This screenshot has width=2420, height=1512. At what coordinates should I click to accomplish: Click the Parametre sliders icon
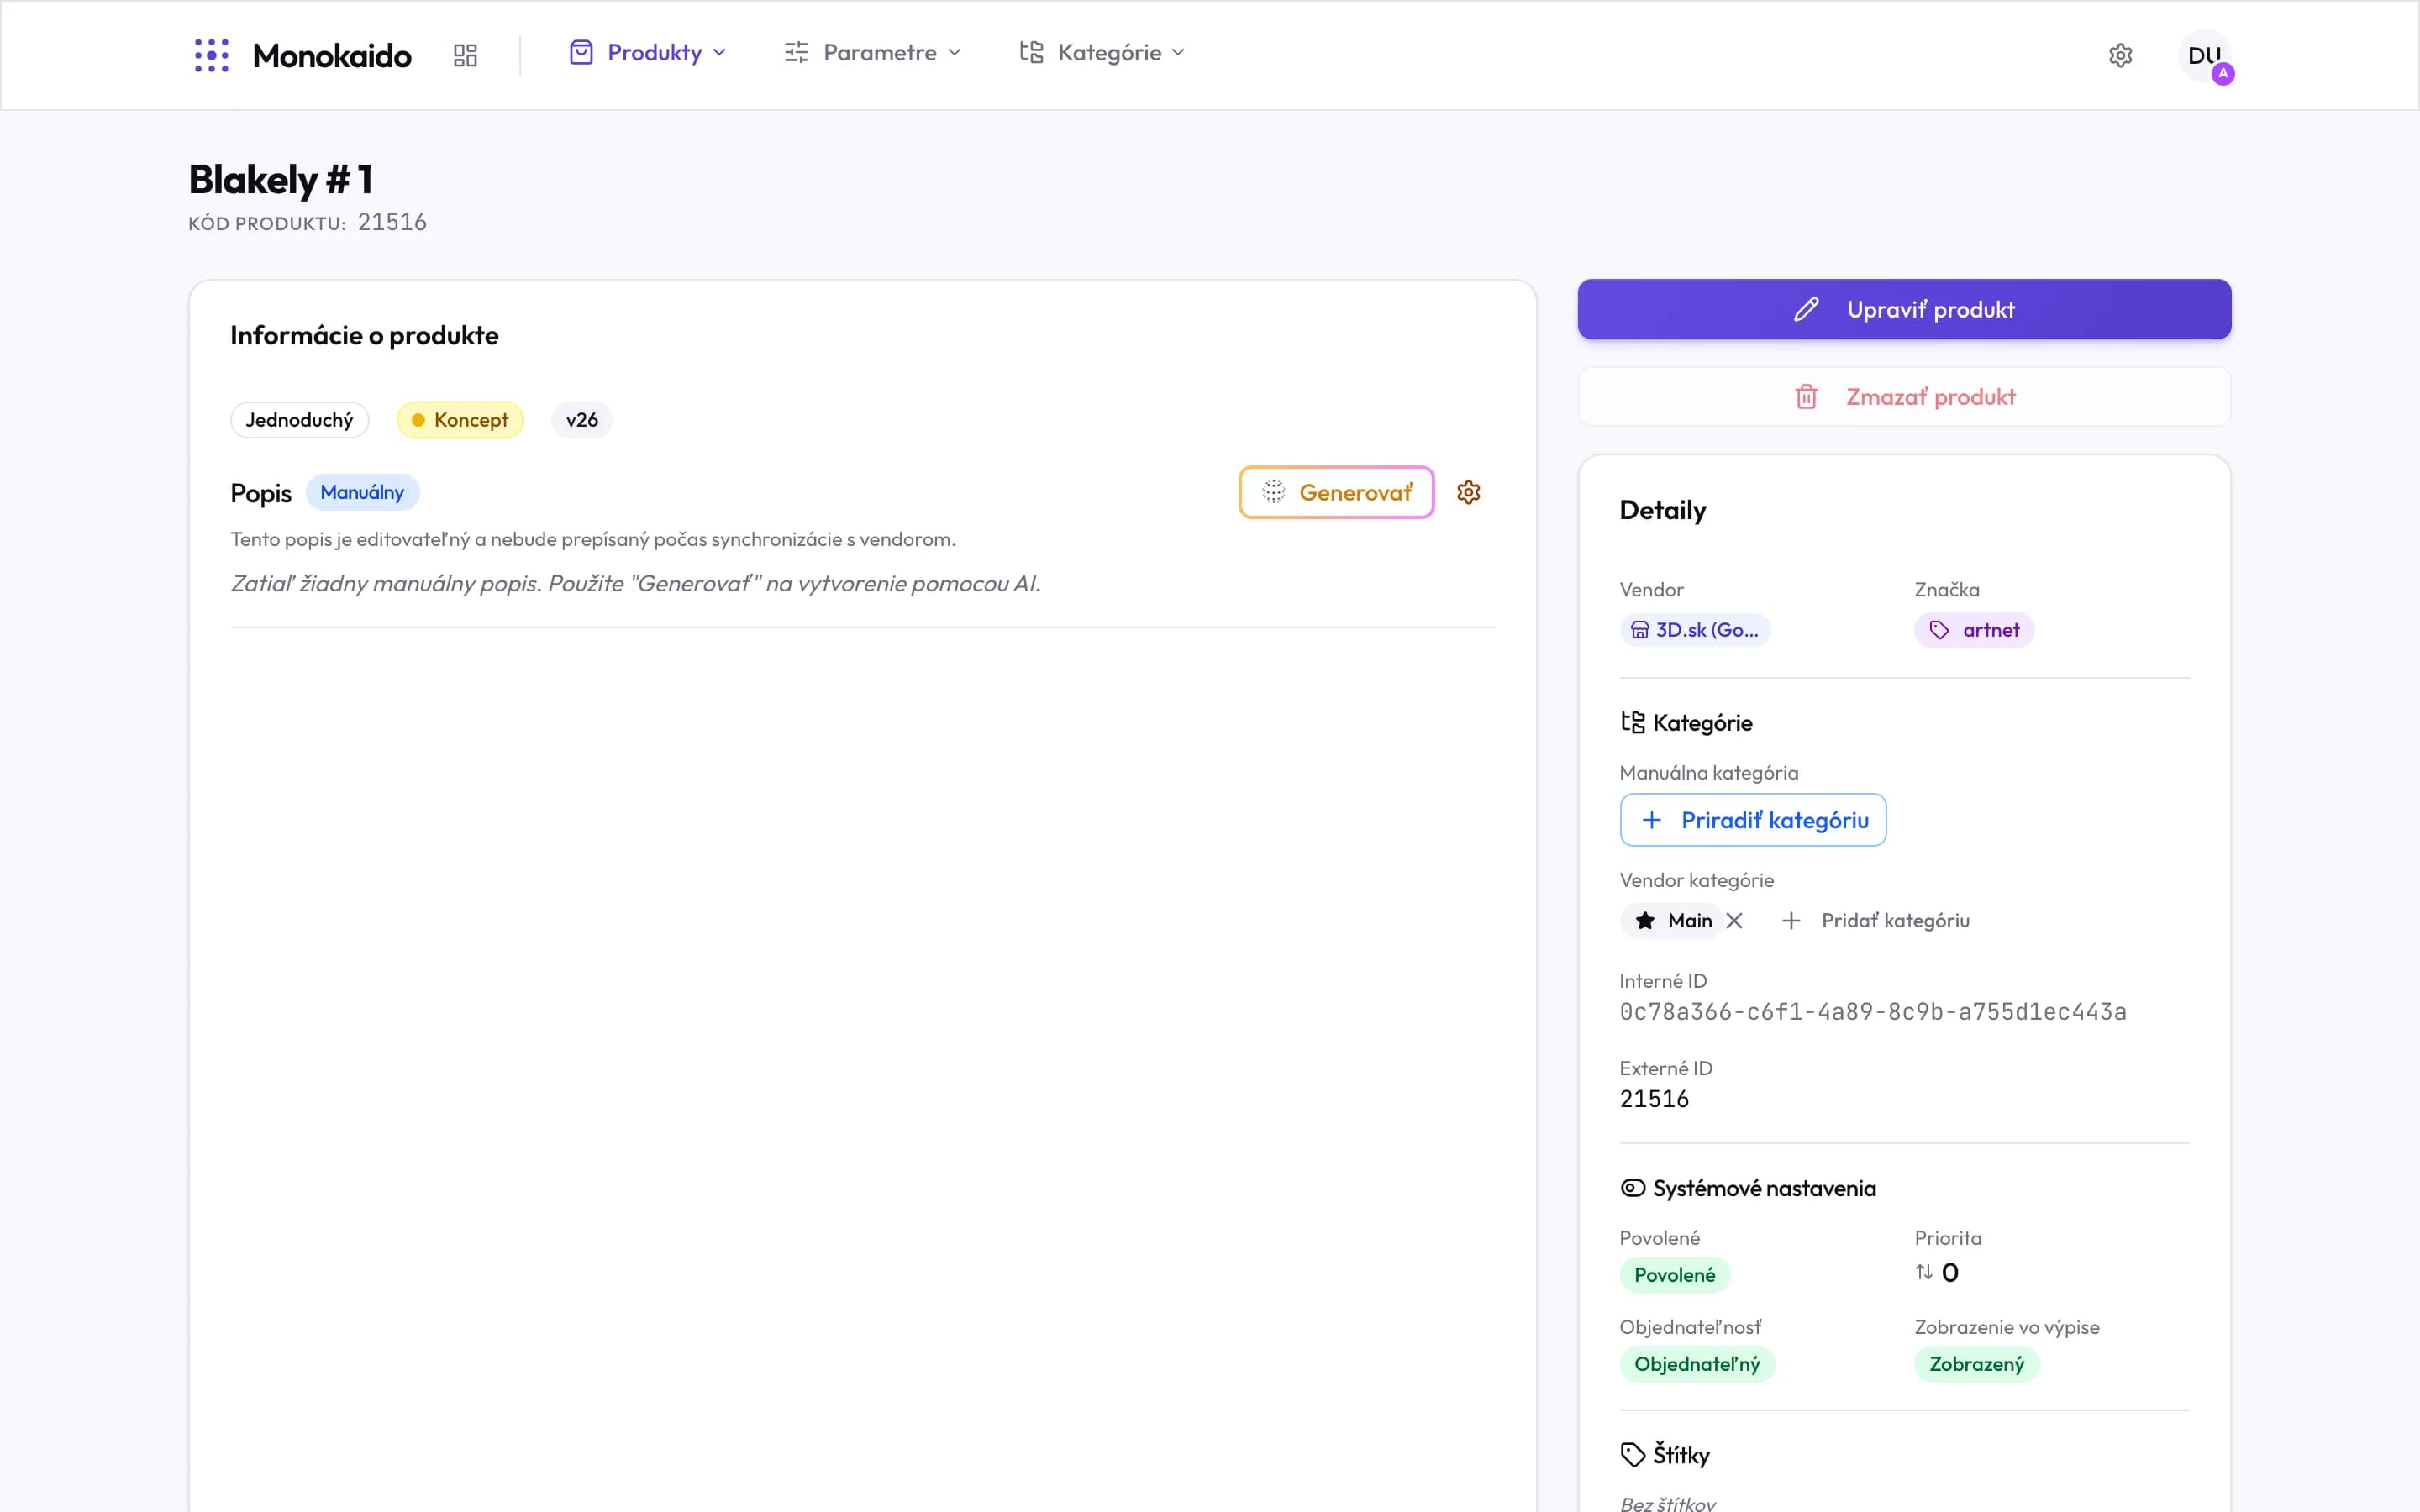click(796, 52)
